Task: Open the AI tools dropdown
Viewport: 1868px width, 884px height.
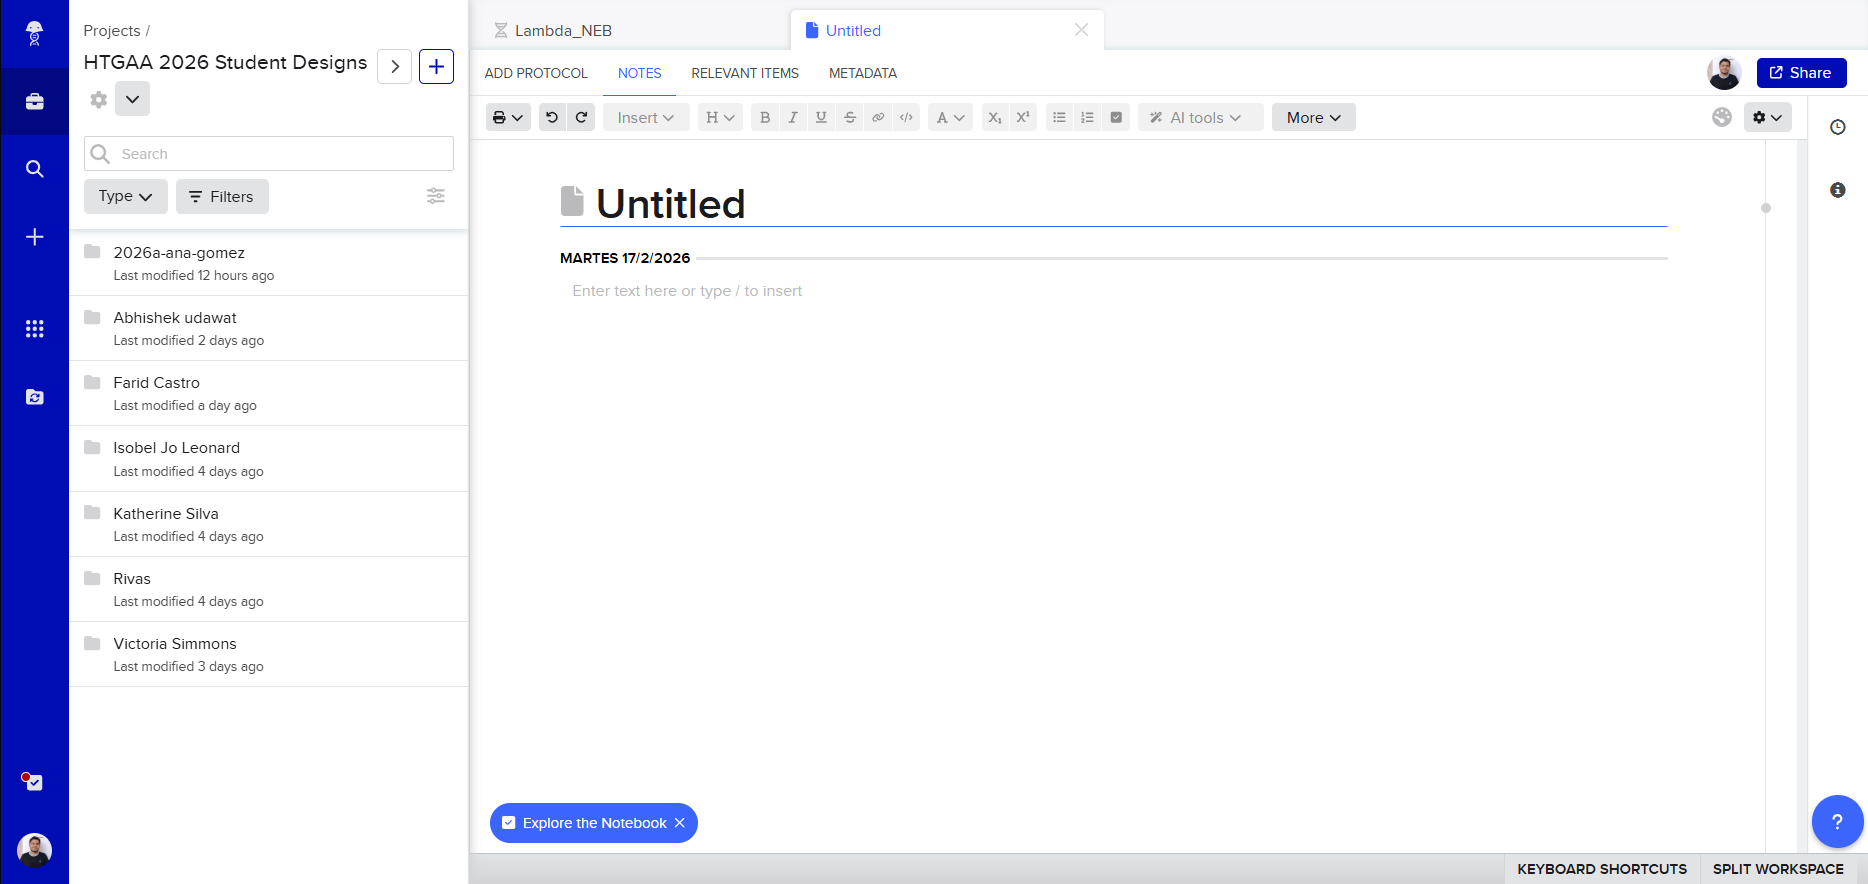Action: pos(1199,117)
